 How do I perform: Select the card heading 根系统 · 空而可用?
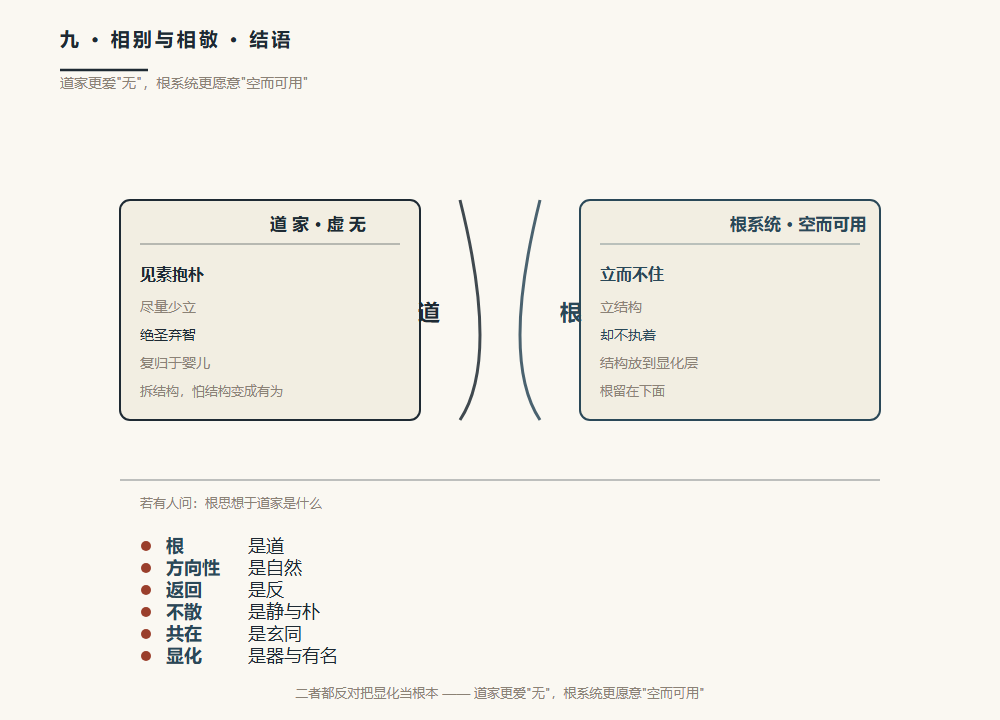click(798, 224)
